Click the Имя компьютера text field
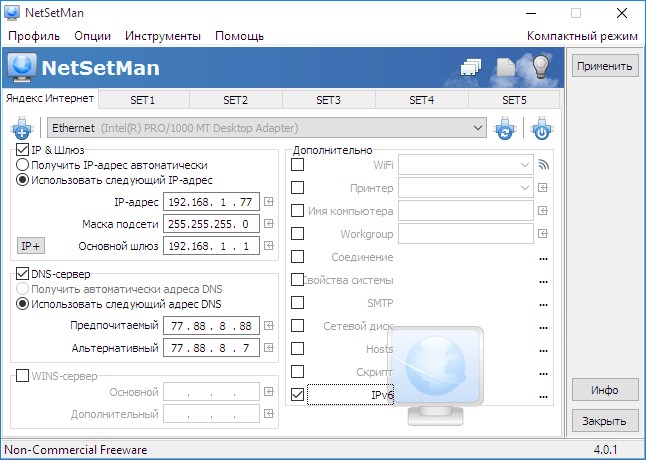 coord(466,211)
